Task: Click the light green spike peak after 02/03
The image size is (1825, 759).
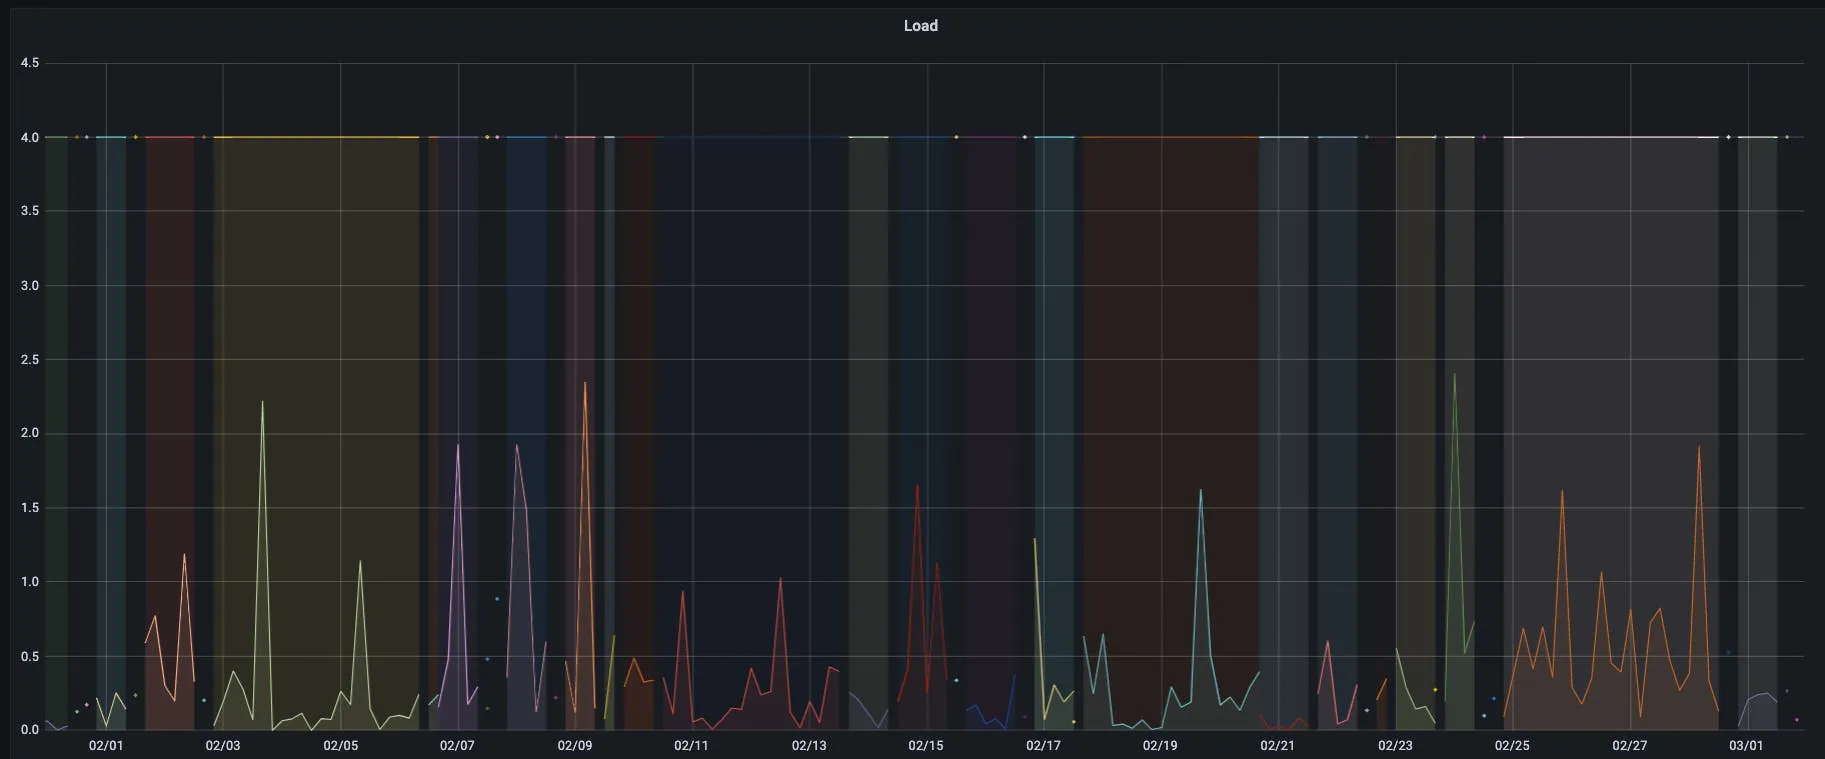Action: (x=262, y=402)
